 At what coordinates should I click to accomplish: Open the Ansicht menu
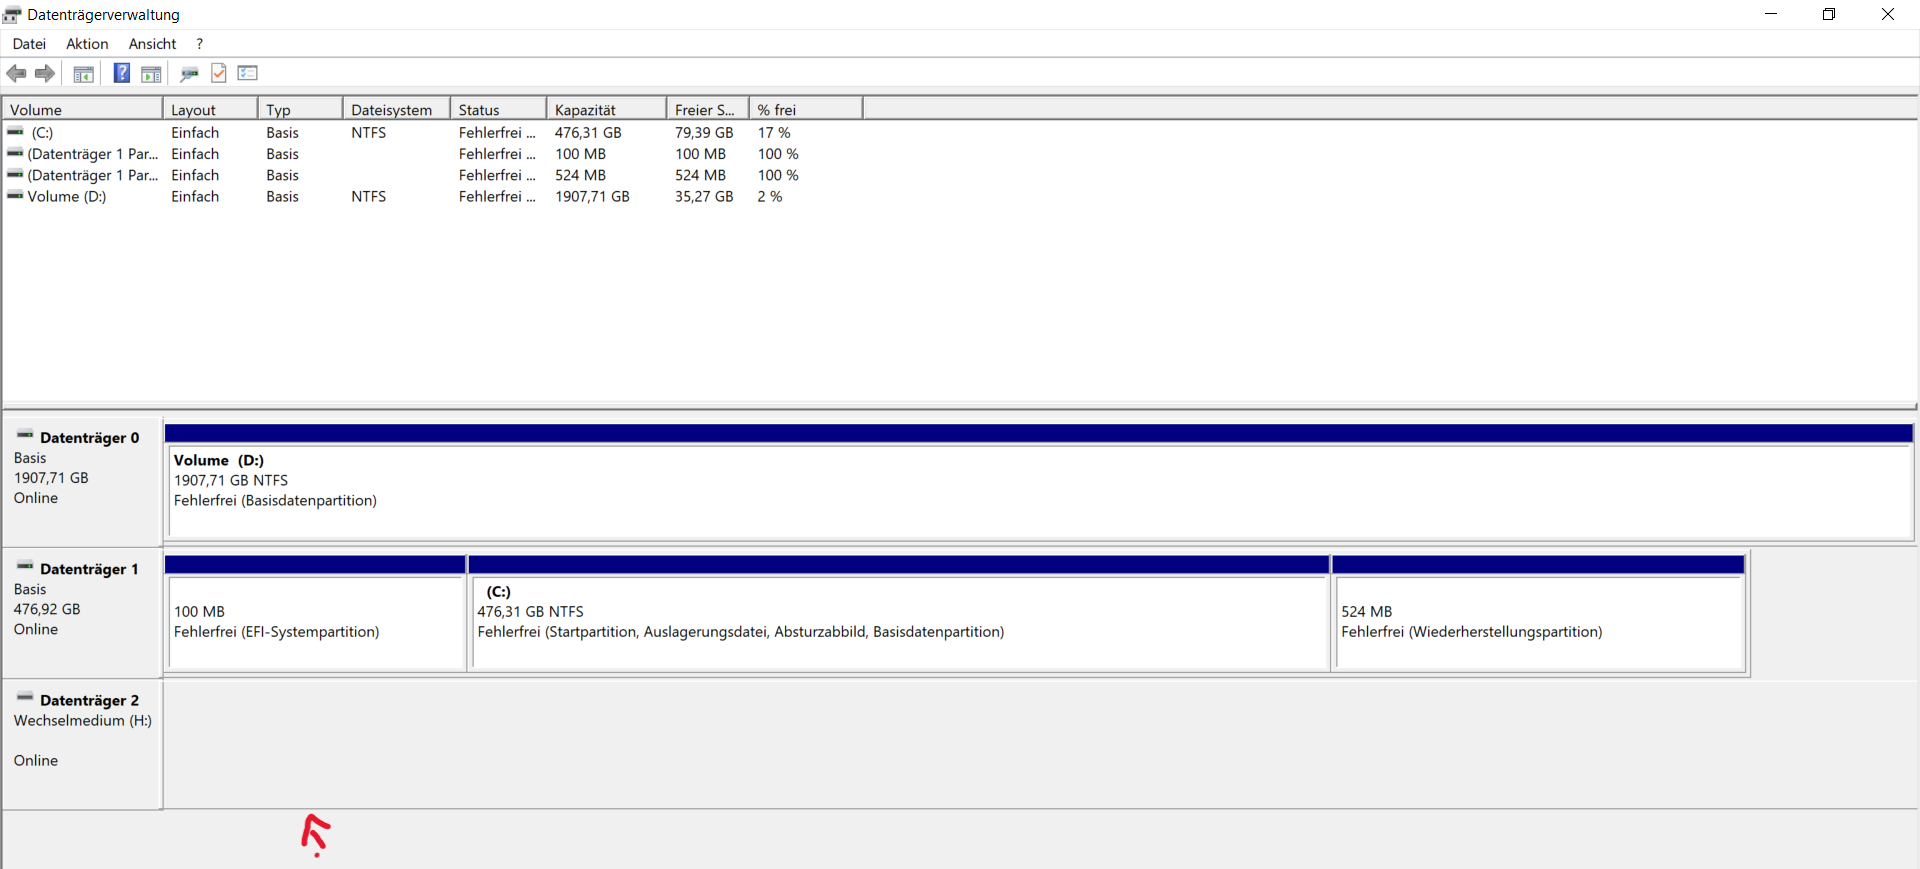point(152,44)
